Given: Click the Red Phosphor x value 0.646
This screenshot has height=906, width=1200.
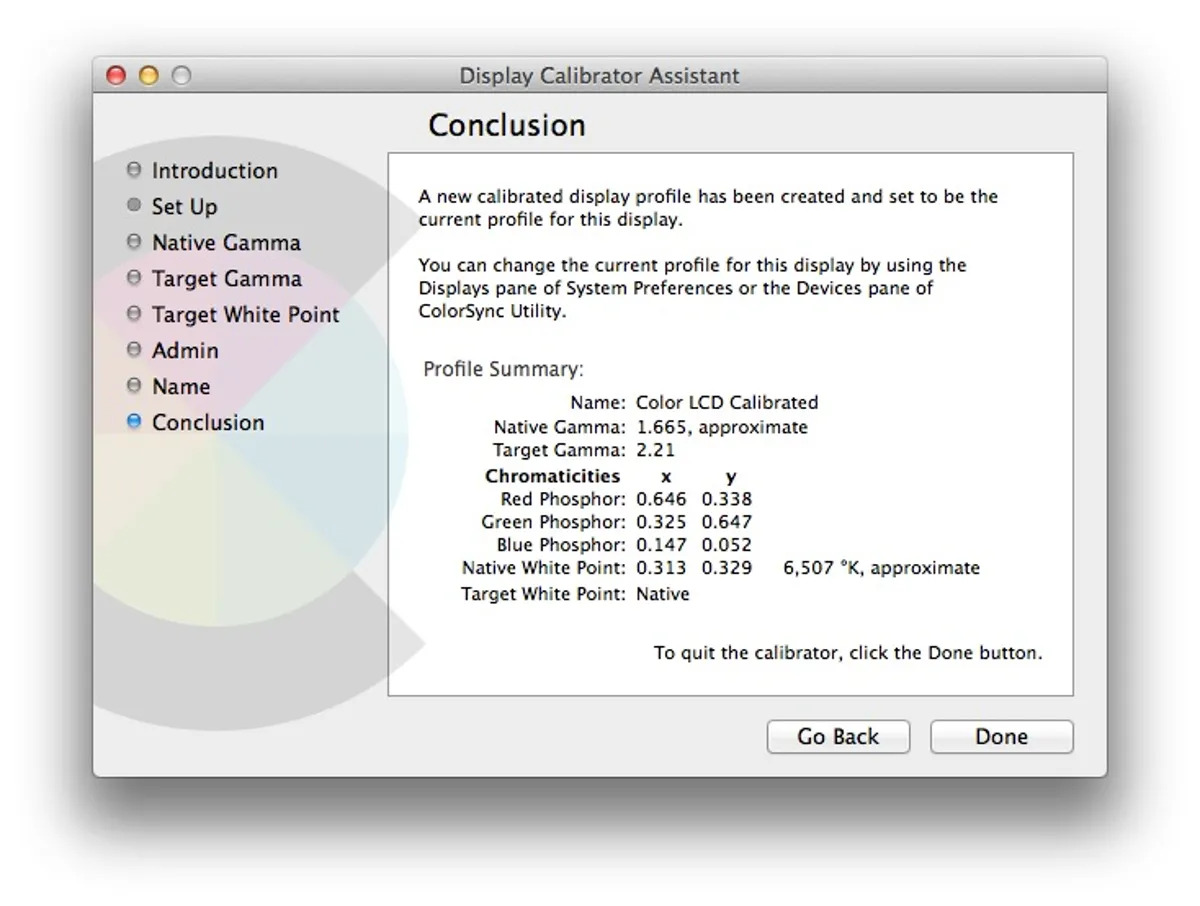Looking at the screenshot, I should pos(662,499).
